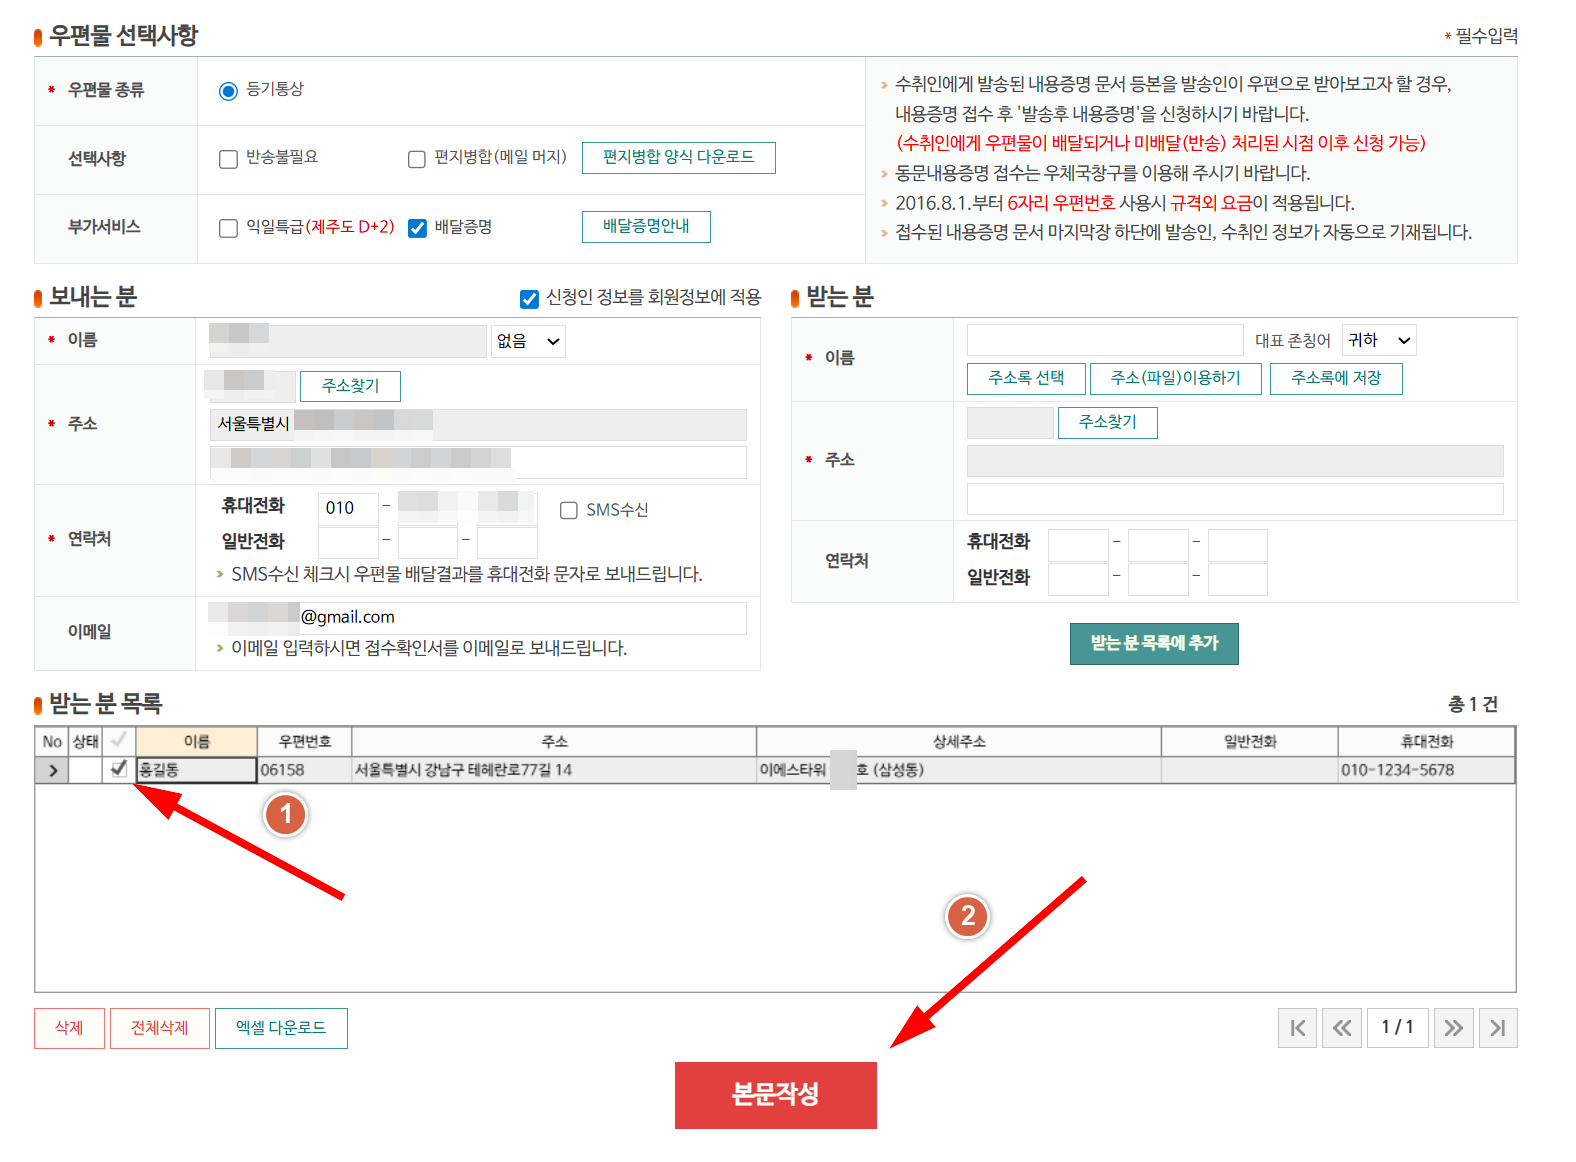This screenshot has width=1576, height=1162.
Task: Open 대표 존칭어 dropdown showing 귀하
Action: click(x=1379, y=340)
